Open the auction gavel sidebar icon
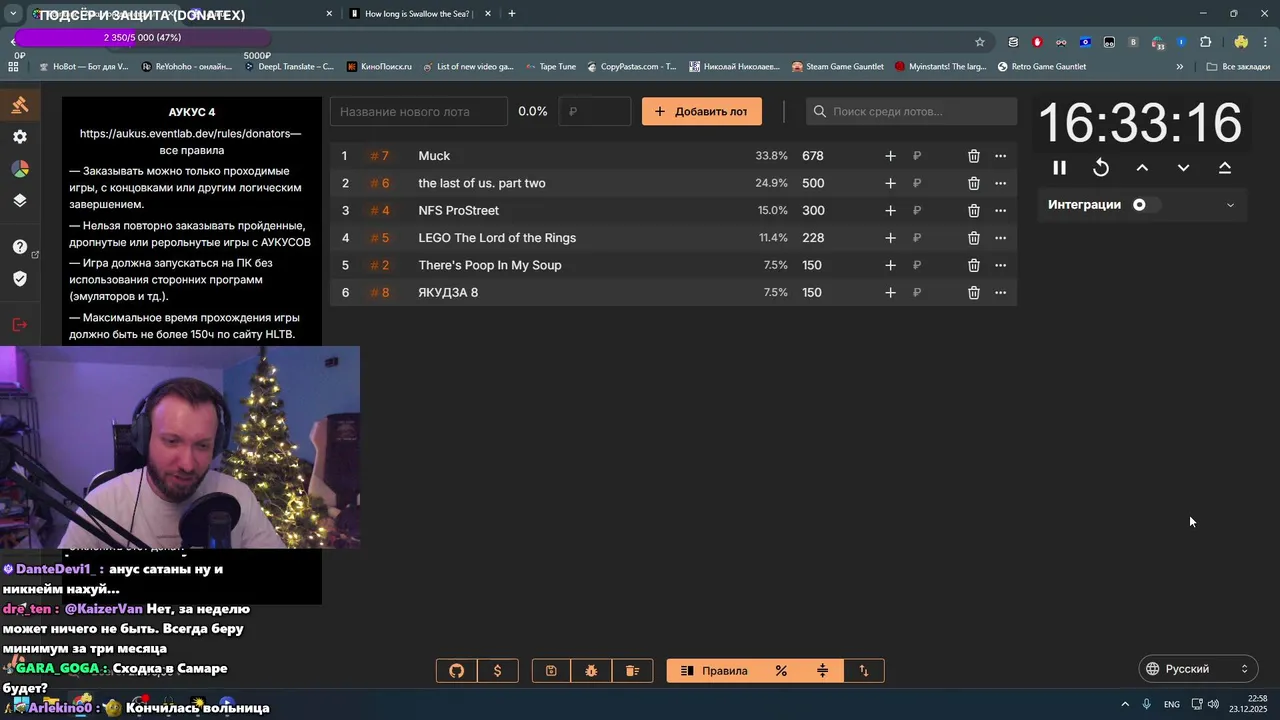1280x720 pixels. pos(20,105)
